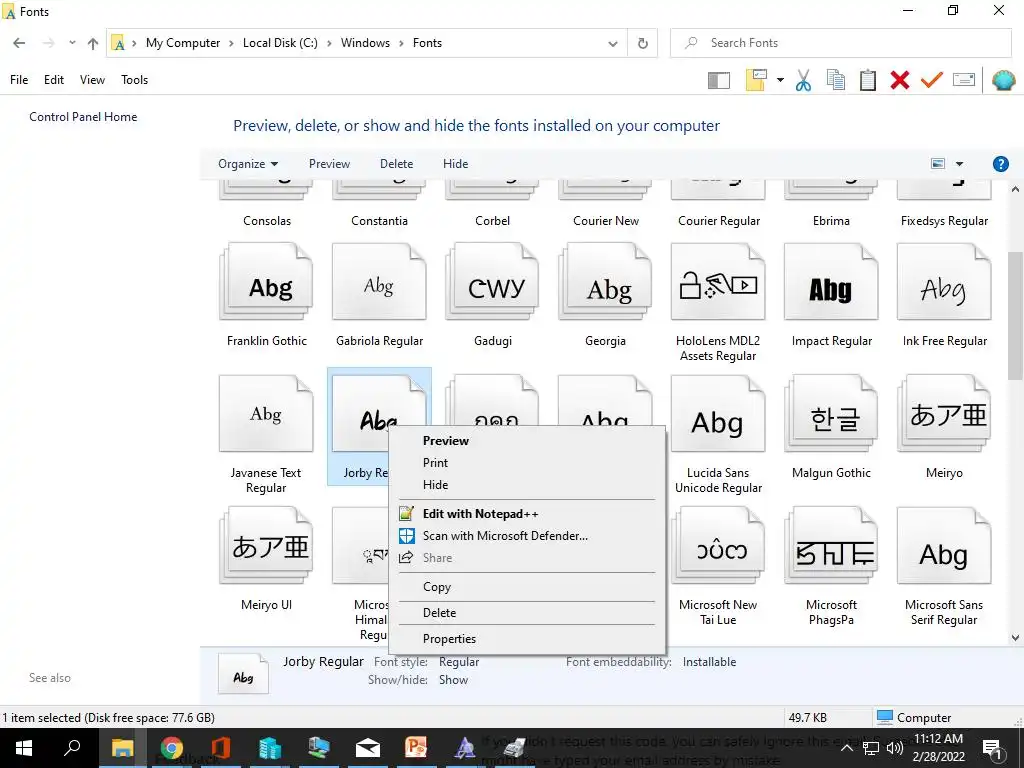Image resolution: width=1024 pixels, height=768 pixels.
Task: Expand the view options dropdown arrow
Action: coord(959,164)
